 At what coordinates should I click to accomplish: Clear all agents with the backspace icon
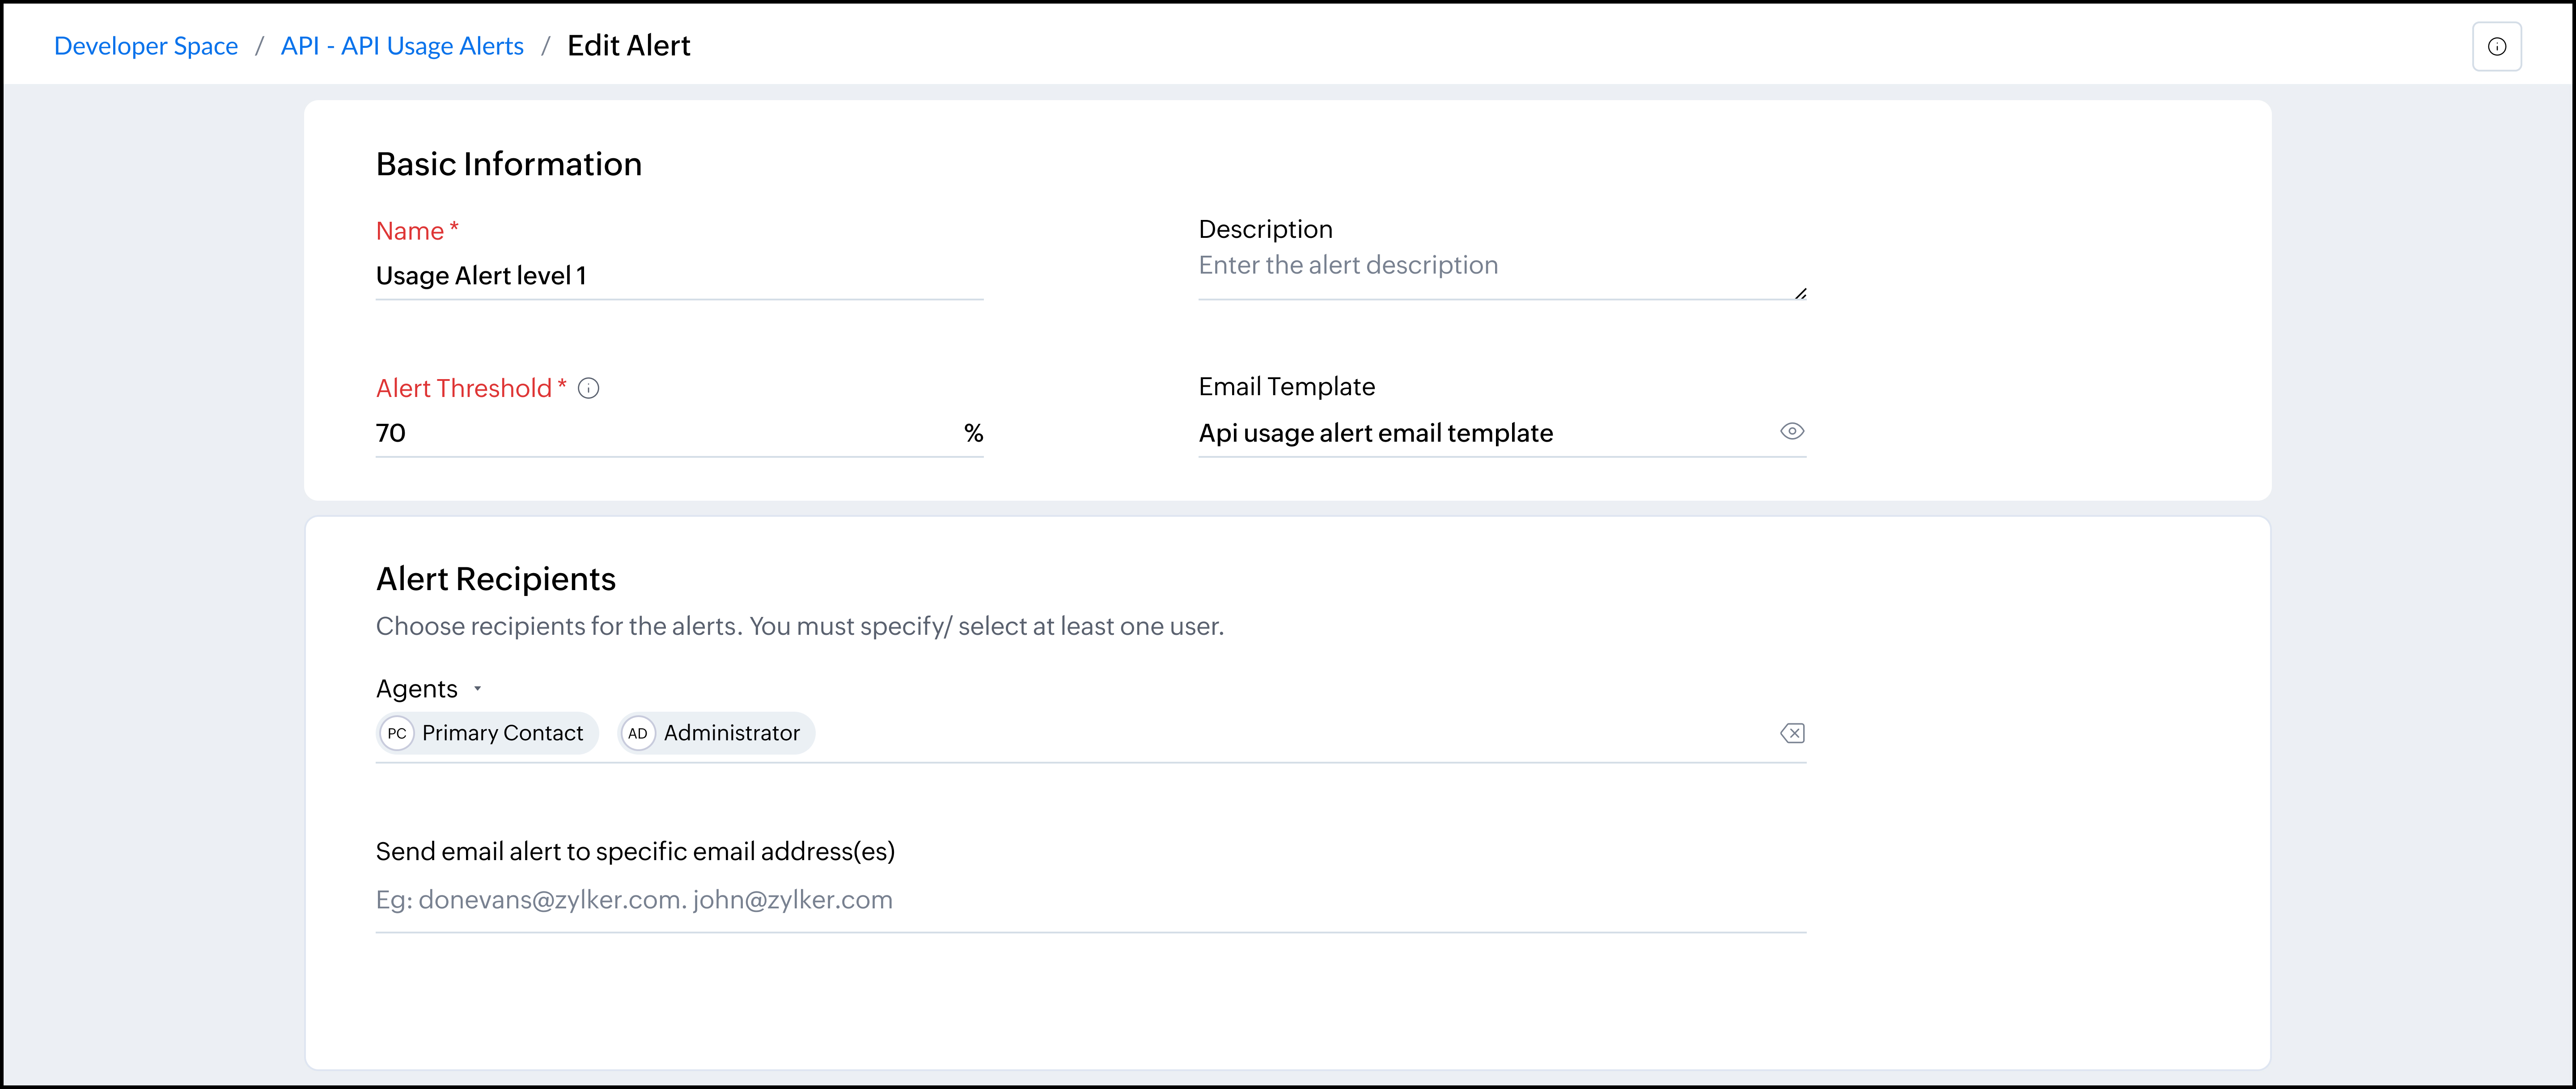tap(1792, 734)
